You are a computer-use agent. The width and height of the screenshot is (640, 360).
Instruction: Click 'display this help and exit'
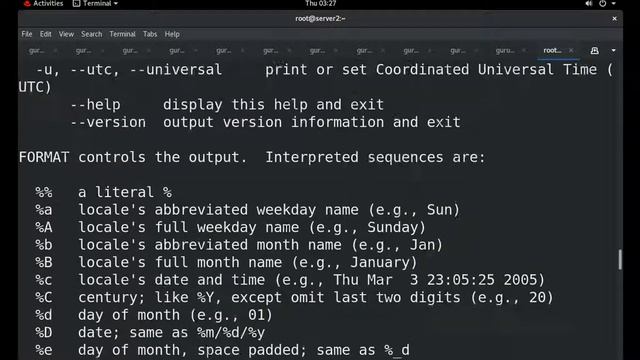[273, 104]
